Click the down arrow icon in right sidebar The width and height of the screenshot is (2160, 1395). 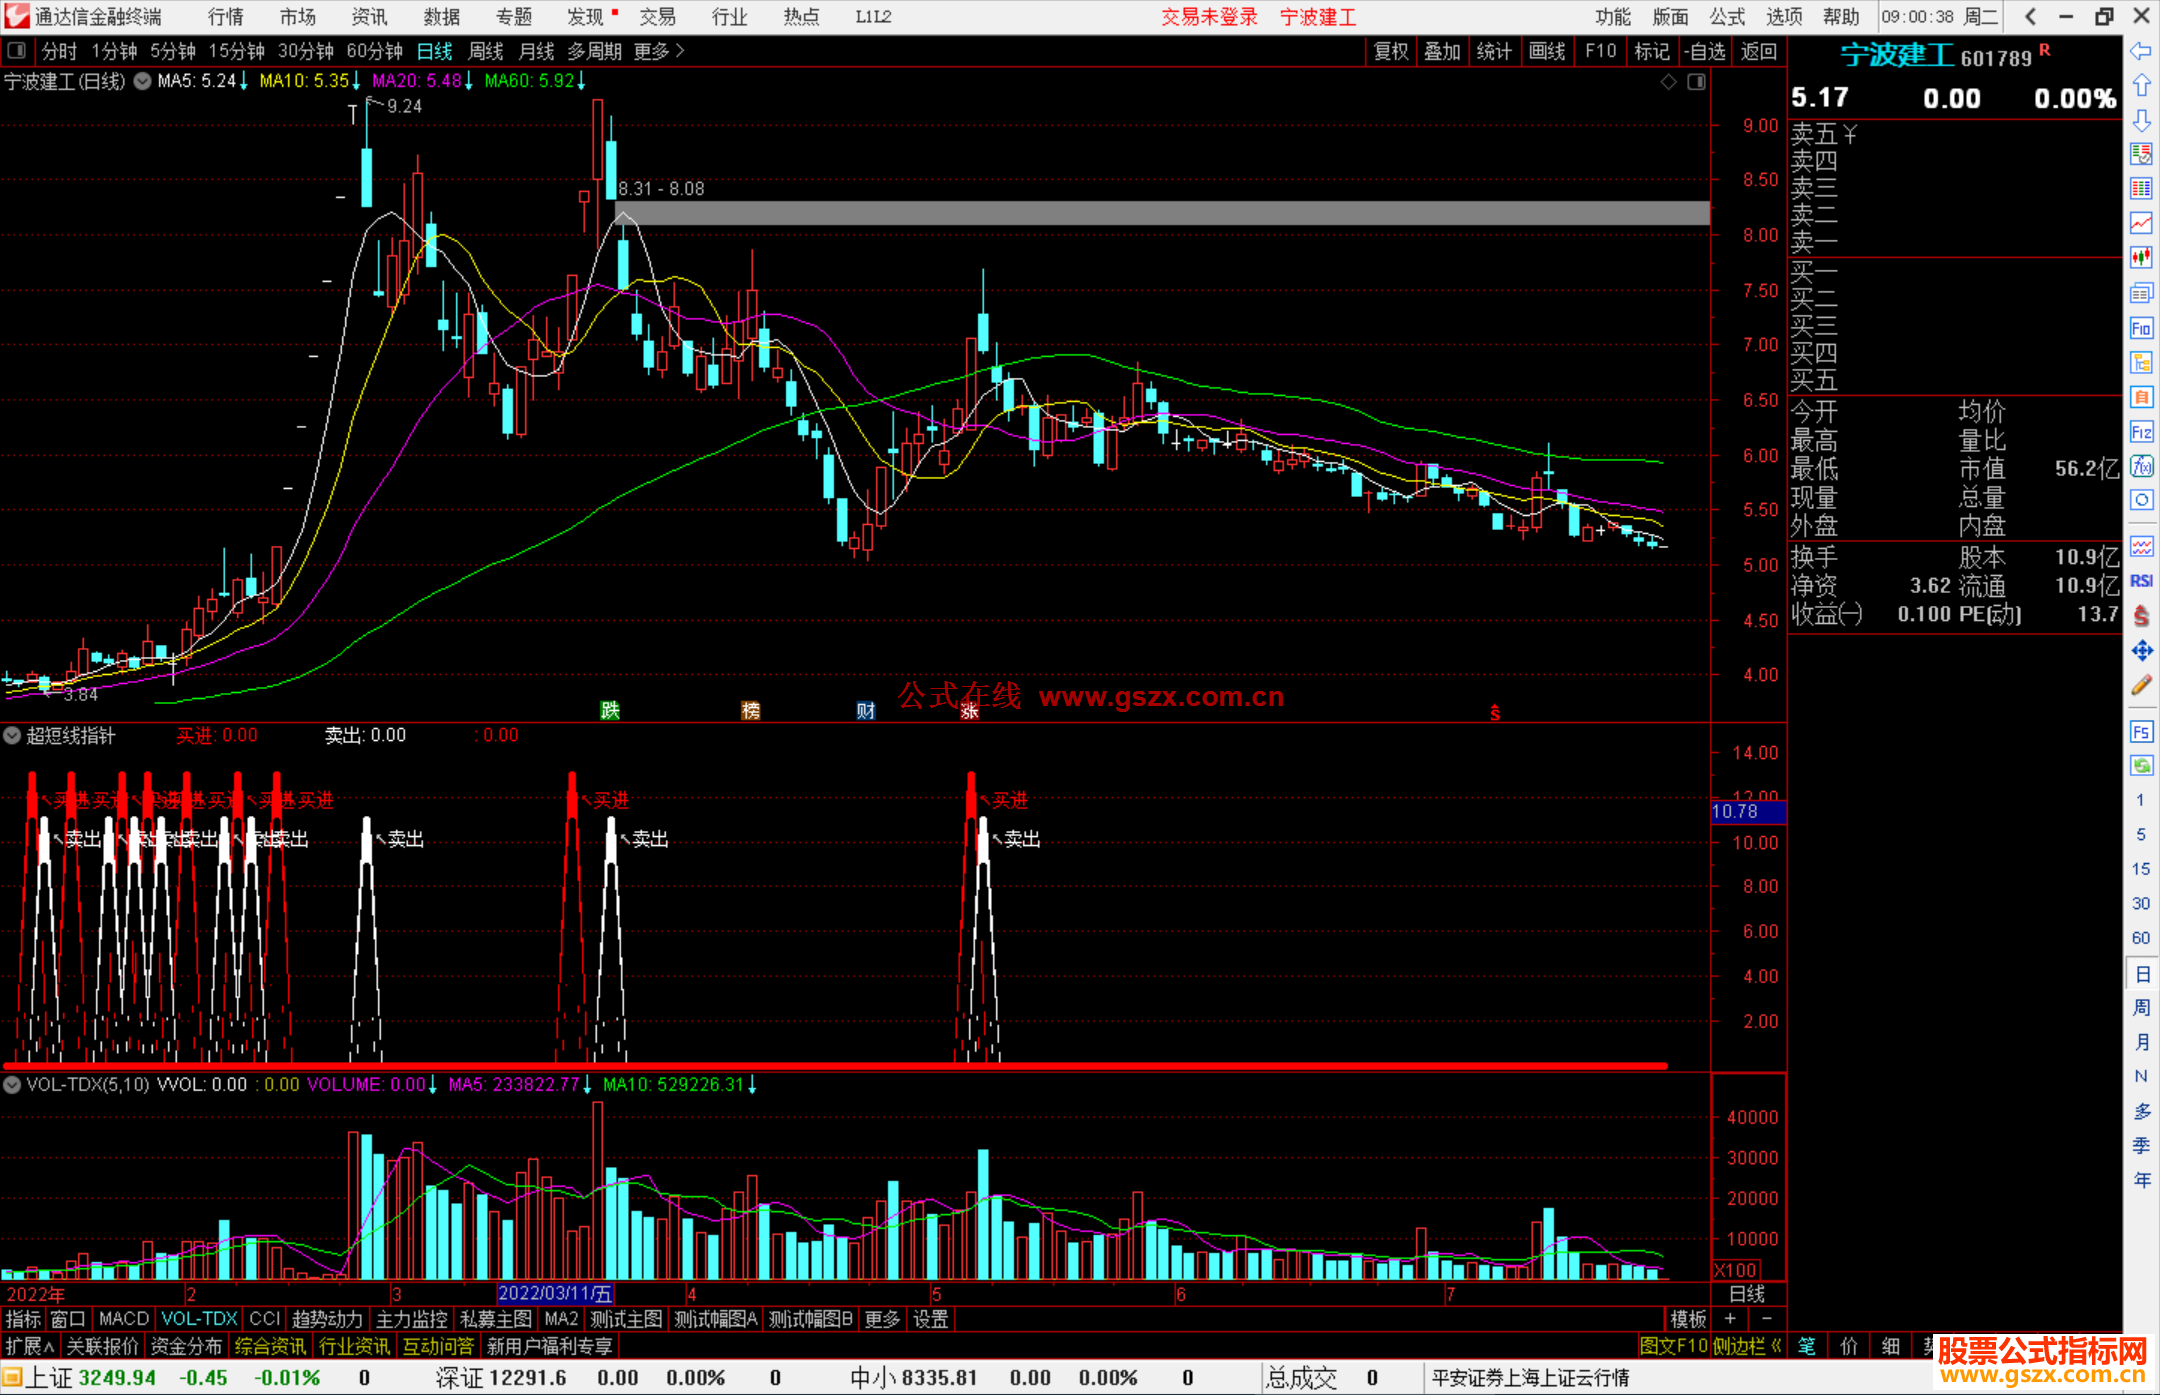pos(2141,120)
